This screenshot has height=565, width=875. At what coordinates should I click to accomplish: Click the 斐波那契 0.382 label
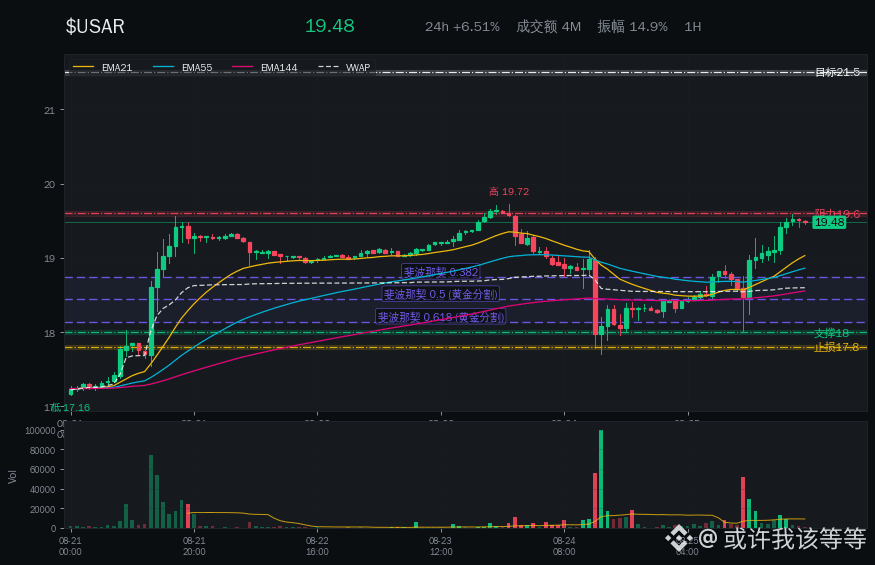[441, 272]
